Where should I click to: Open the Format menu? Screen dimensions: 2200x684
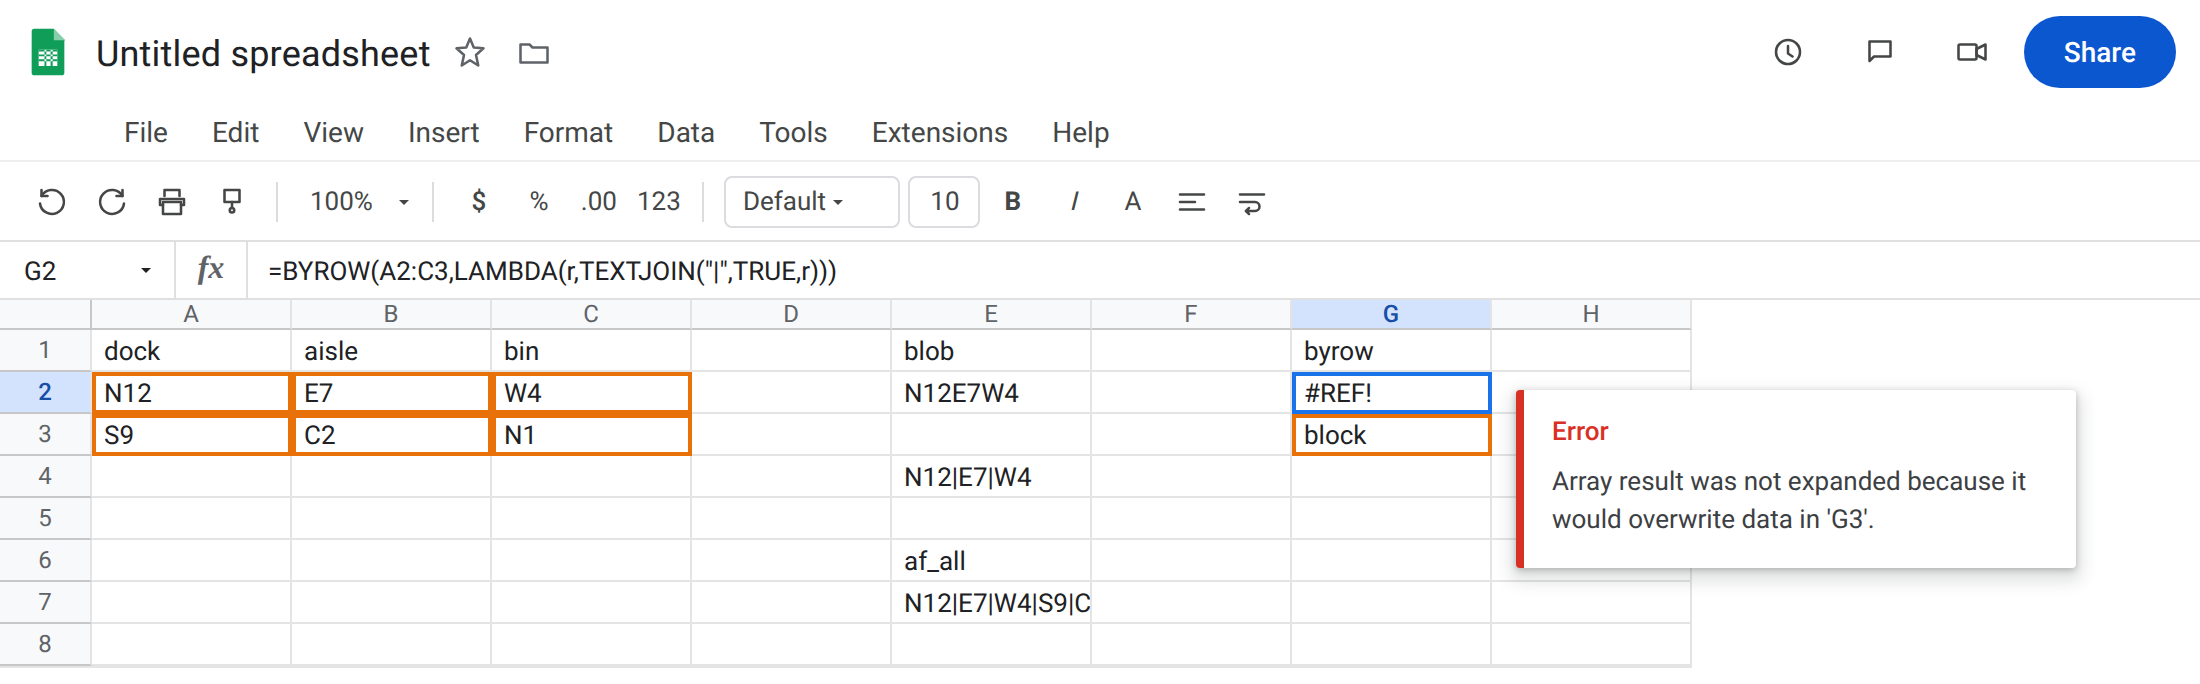coord(568,132)
